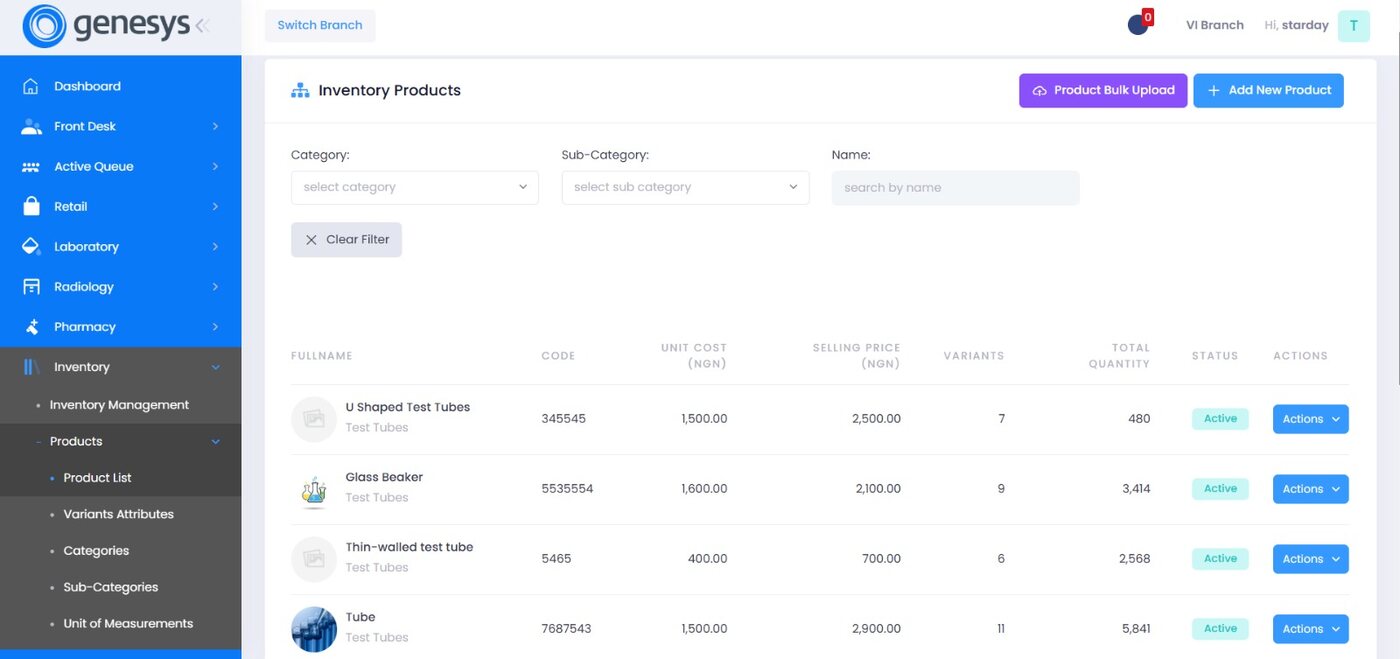Image resolution: width=1400 pixels, height=659 pixels.
Task: Open Actions dropdown for Glass Beaker
Action: 1310,489
